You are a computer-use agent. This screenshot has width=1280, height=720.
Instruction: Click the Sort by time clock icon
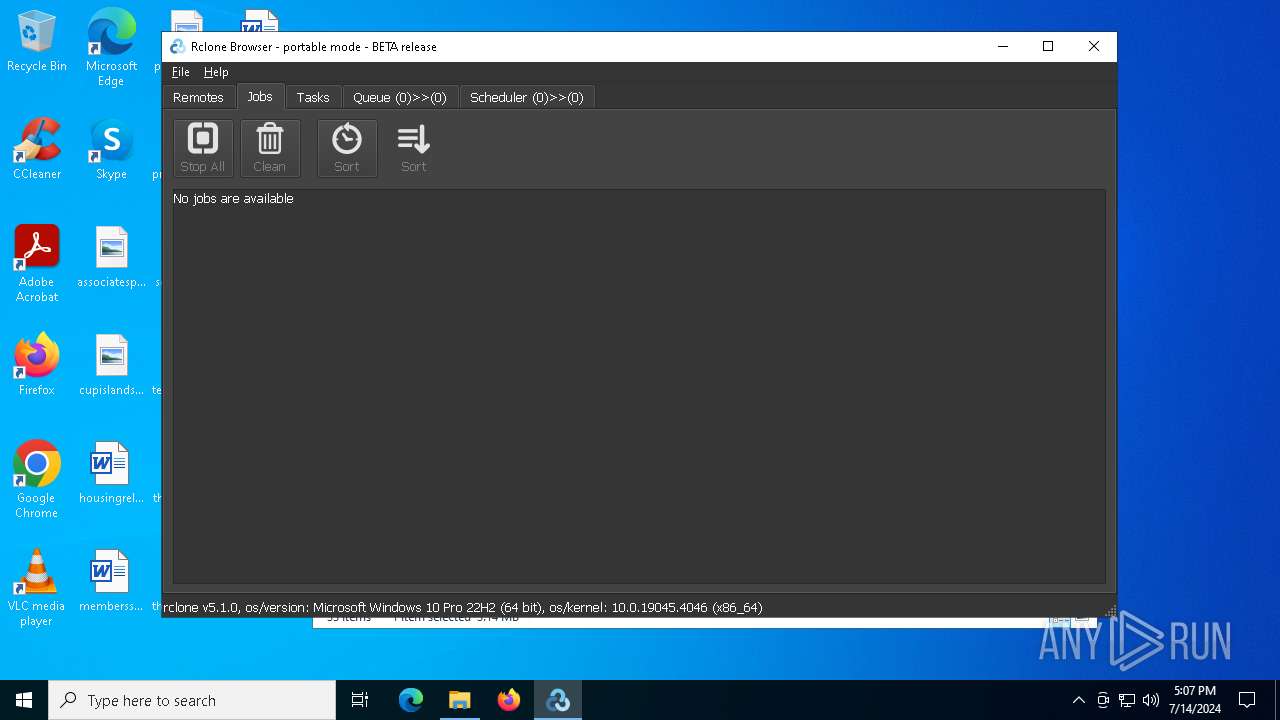pyautogui.click(x=347, y=148)
